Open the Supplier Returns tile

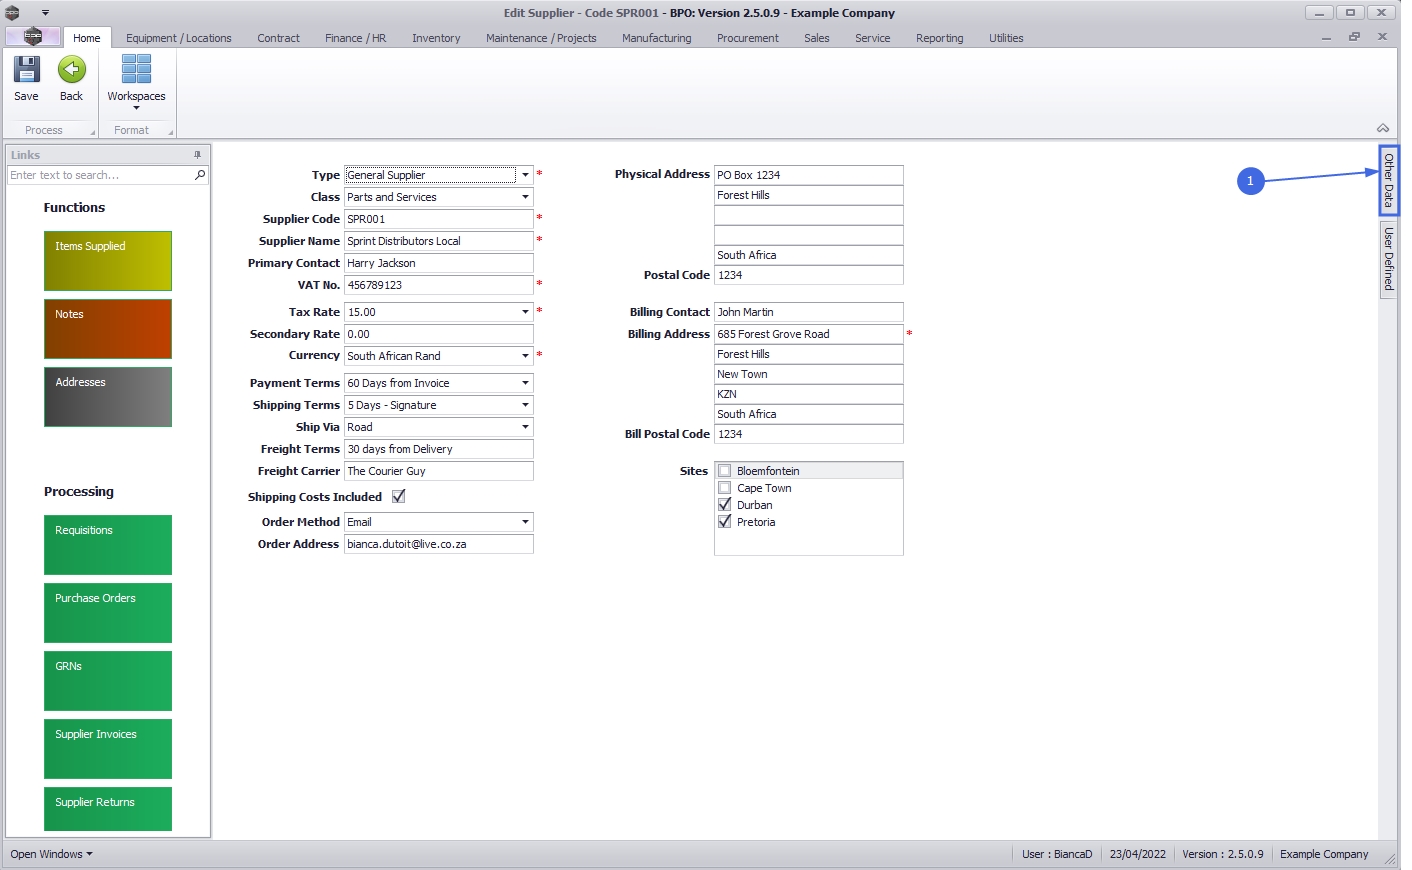[108, 809]
